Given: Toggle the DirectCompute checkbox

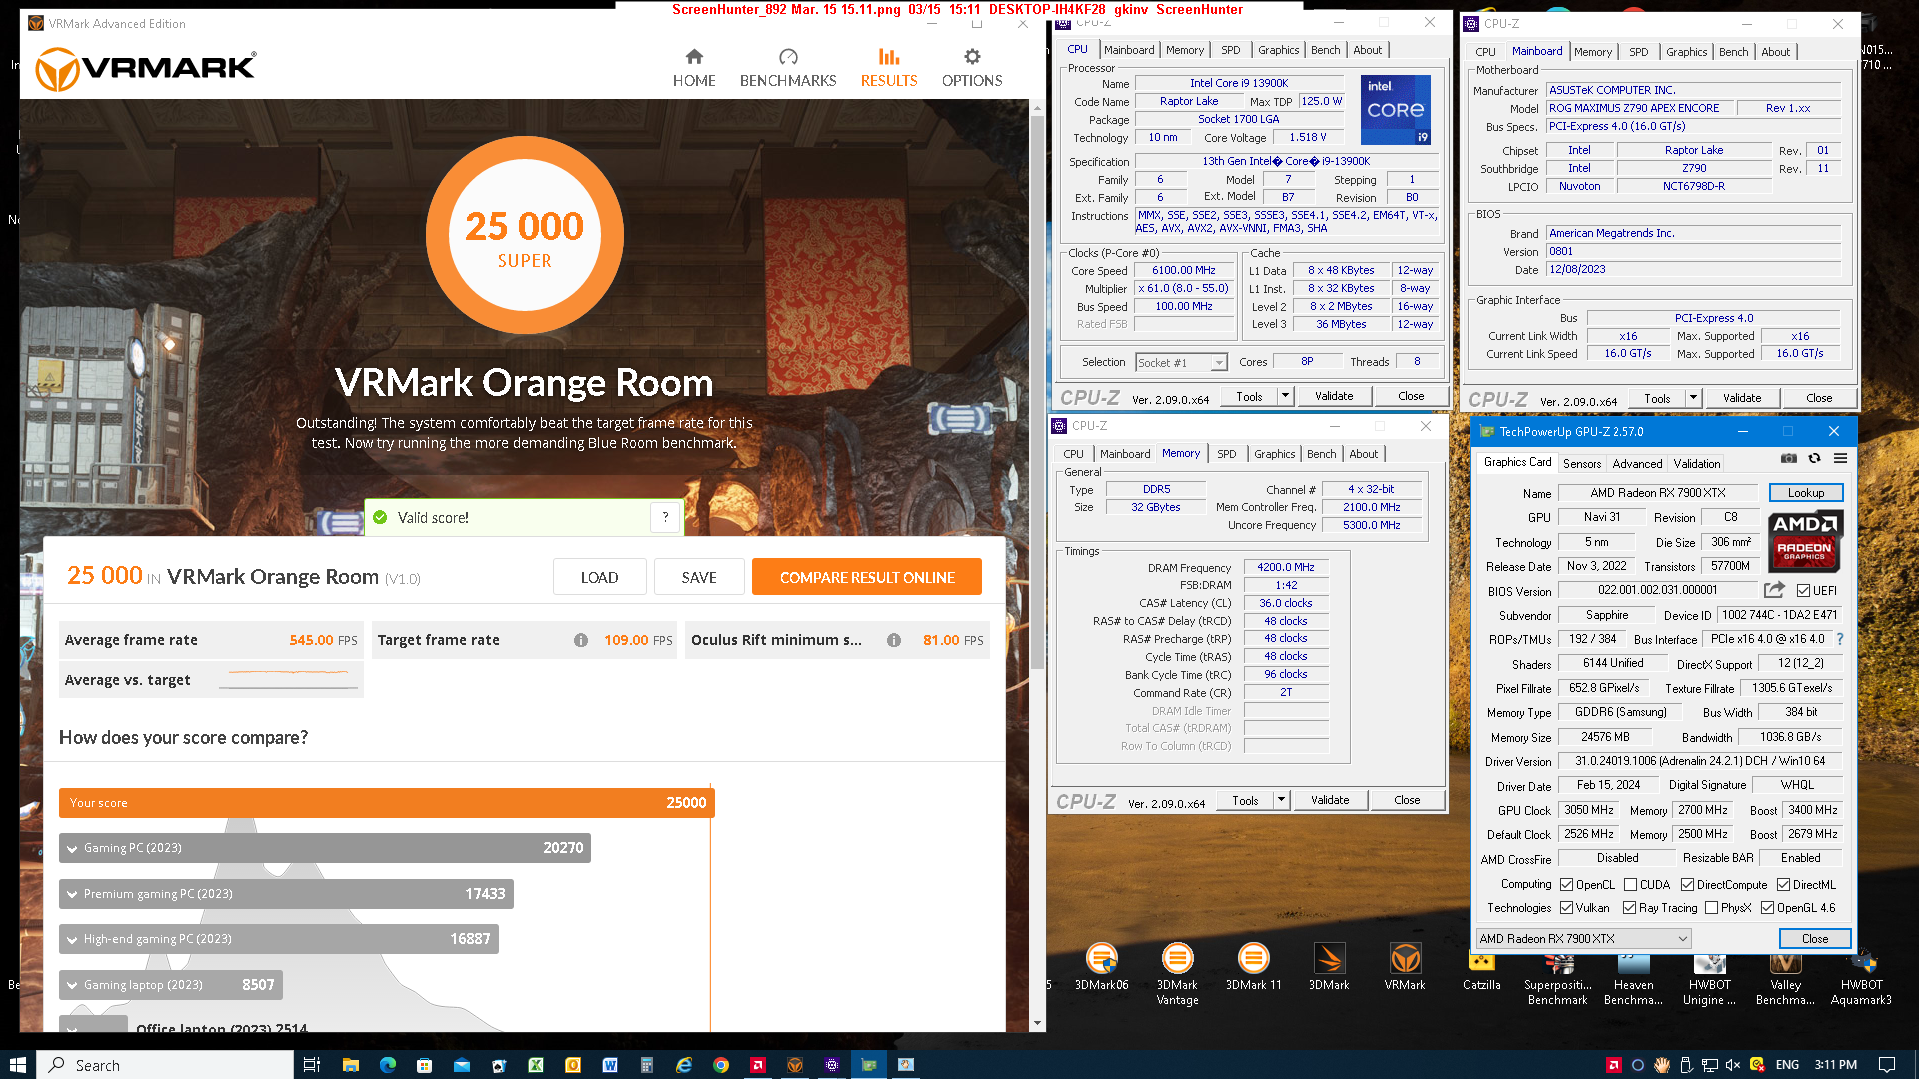Looking at the screenshot, I should click(x=1687, y=885).
